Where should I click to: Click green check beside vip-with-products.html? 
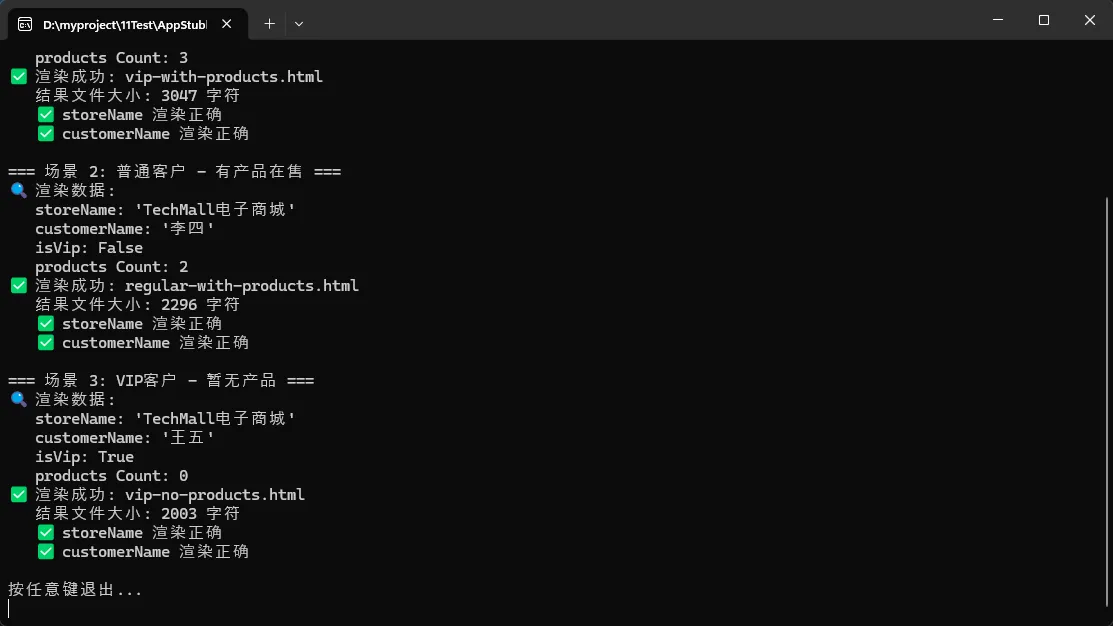(x=18, y=77)
